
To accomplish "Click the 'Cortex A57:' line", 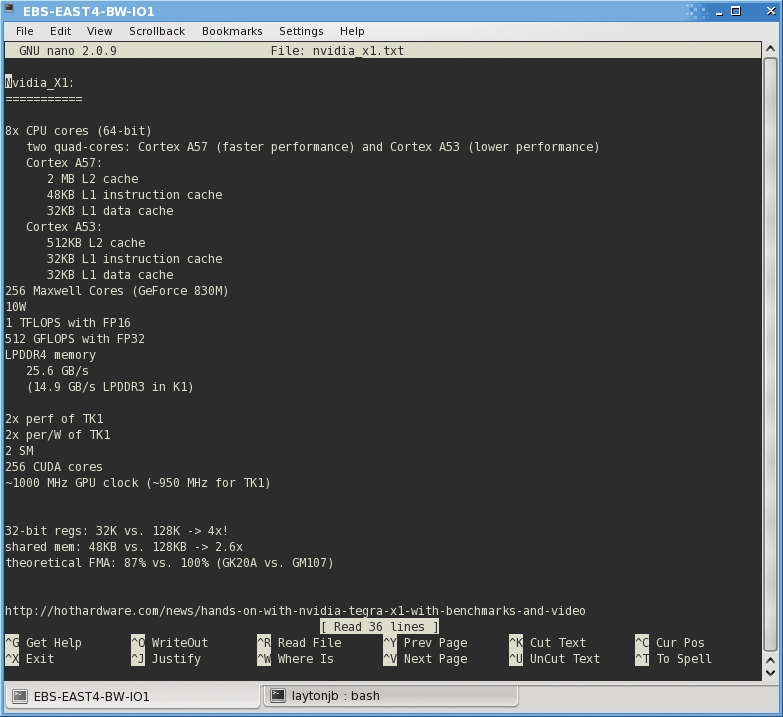I will click(x=64, y=163).
